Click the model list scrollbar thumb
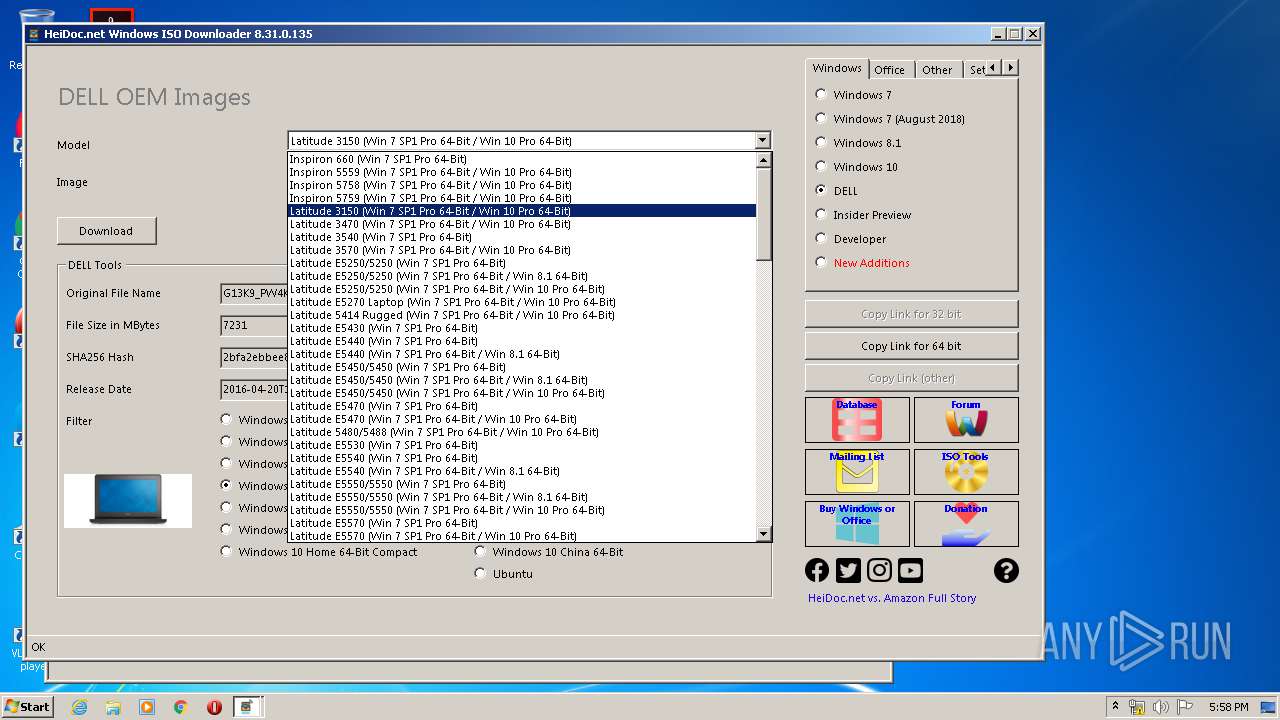The height and width of the screenshot is (720, 1280). click(764, 214)
